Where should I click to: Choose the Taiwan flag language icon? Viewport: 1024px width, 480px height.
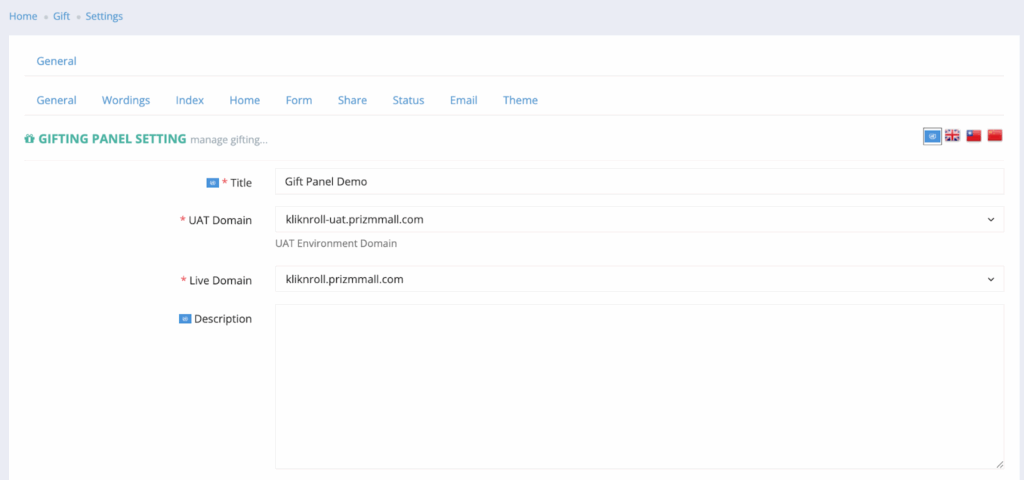point(974,136)
